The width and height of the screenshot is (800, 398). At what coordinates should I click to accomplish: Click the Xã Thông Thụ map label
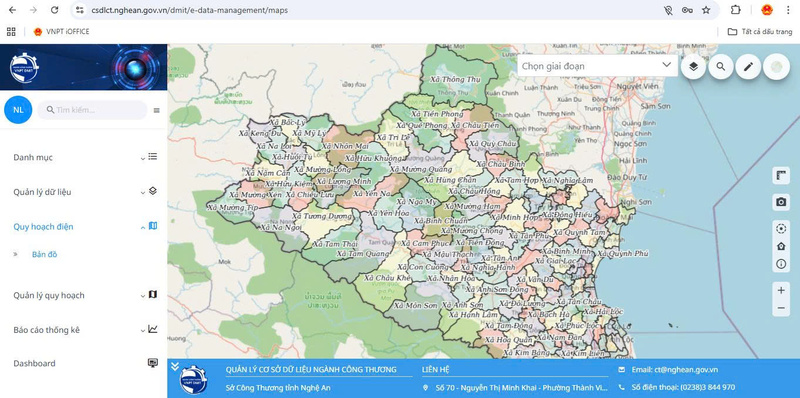coord(455,80)
